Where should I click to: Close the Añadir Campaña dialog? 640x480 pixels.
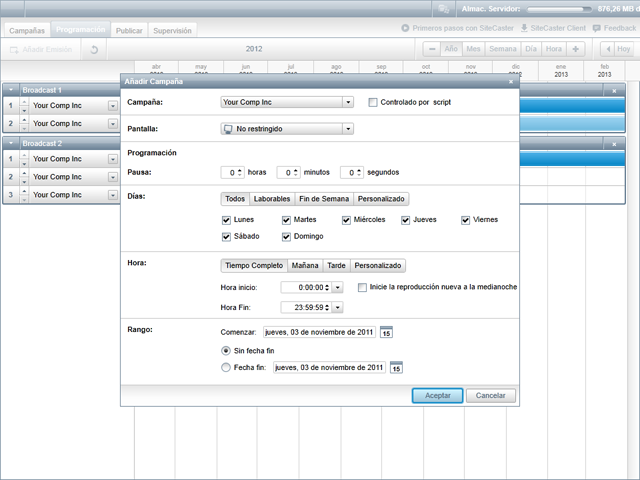pos(511,79)
